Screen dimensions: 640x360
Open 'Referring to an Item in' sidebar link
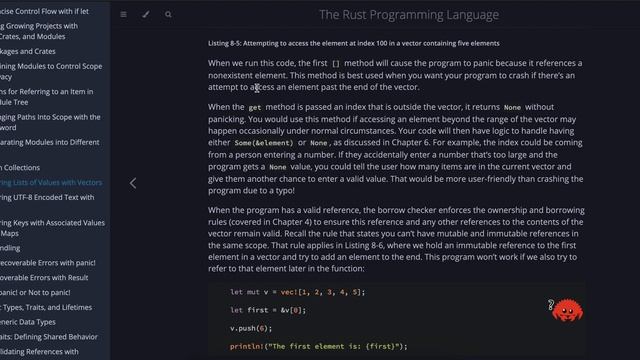[x=47, y=97]
